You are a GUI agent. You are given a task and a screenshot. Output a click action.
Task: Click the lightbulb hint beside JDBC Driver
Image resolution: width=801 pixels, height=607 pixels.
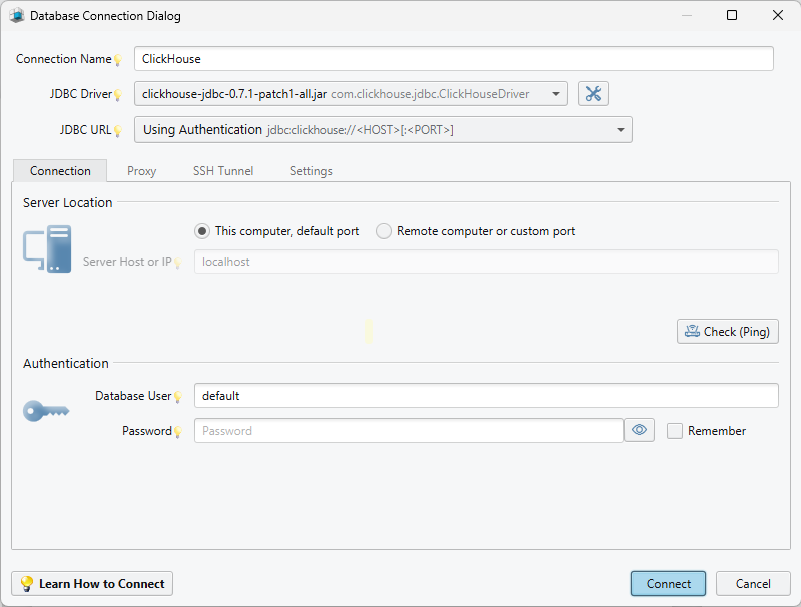[117, 95]
